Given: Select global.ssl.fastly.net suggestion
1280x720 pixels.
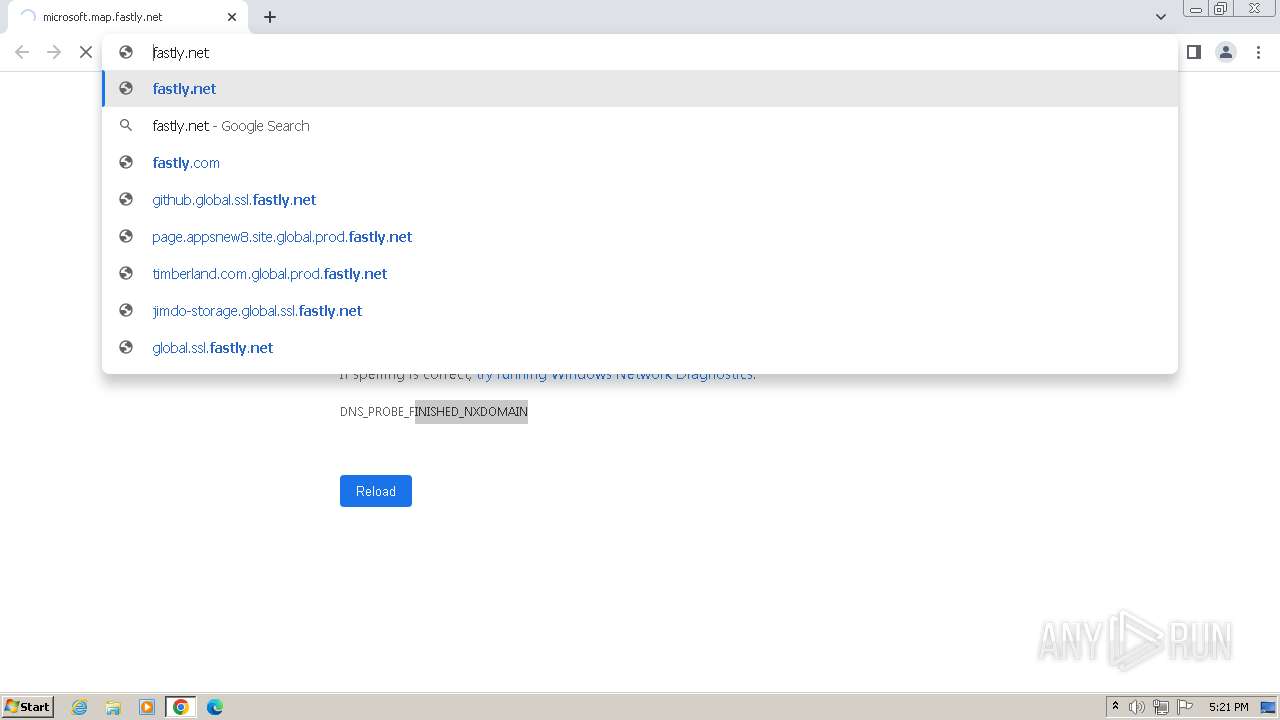Looking at the screenshot, I should click(640, 347).
